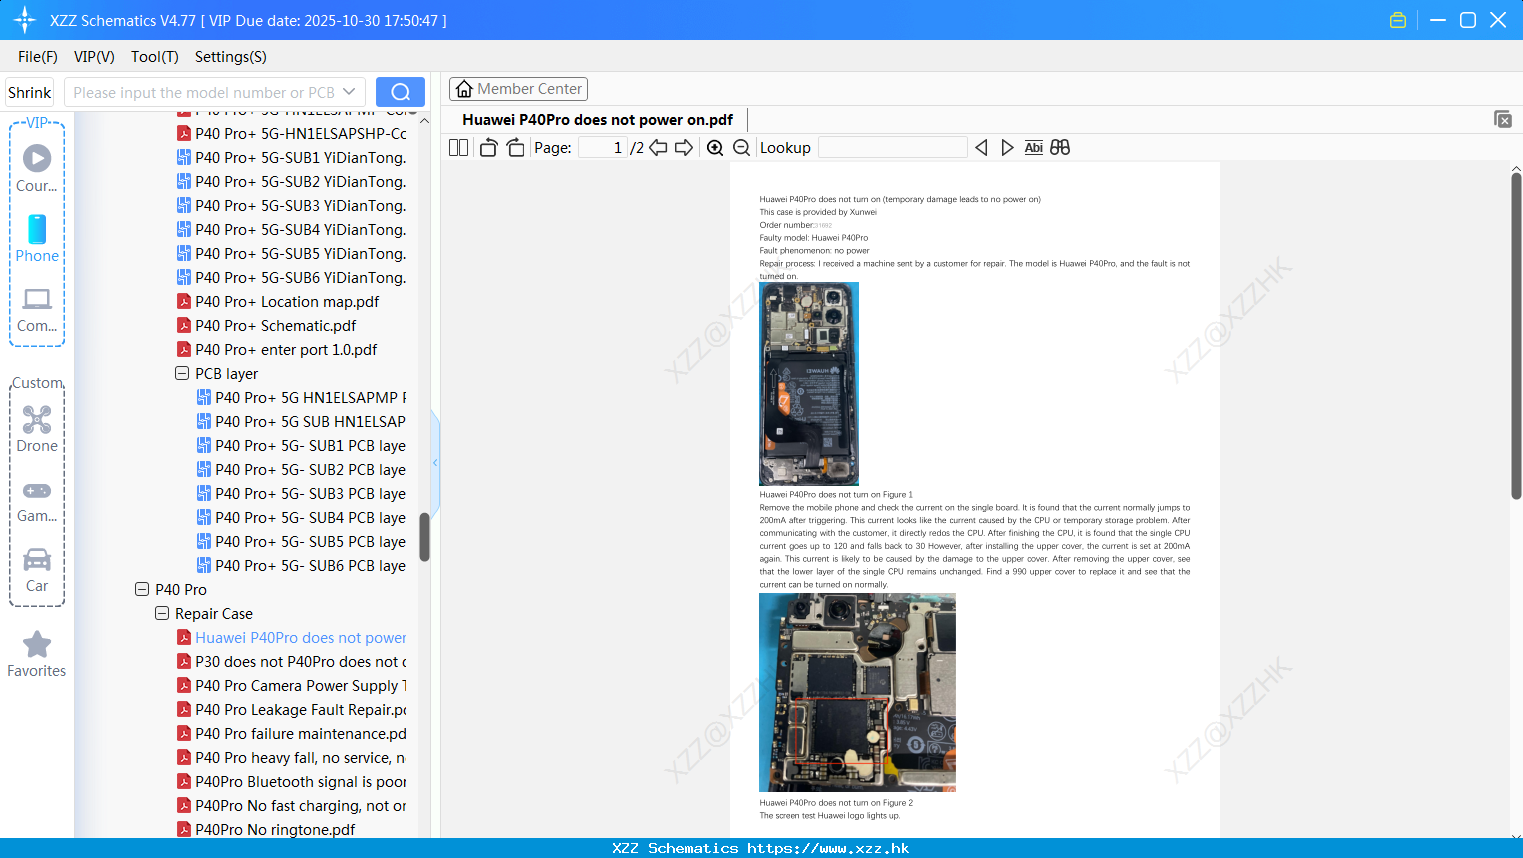
Task: Open the Drone category
Action: pos(37,428)
